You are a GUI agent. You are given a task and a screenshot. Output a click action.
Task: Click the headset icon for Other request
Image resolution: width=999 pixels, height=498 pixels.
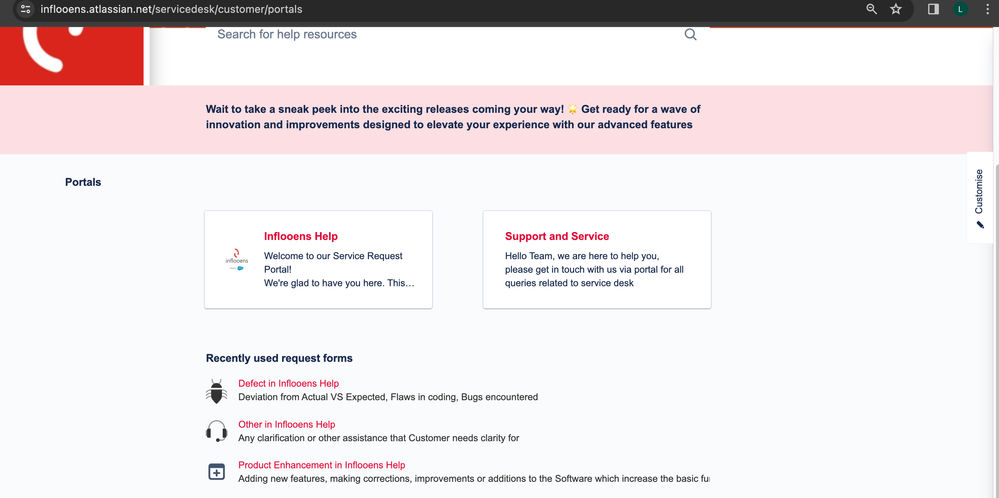click(x=217, y=431)
